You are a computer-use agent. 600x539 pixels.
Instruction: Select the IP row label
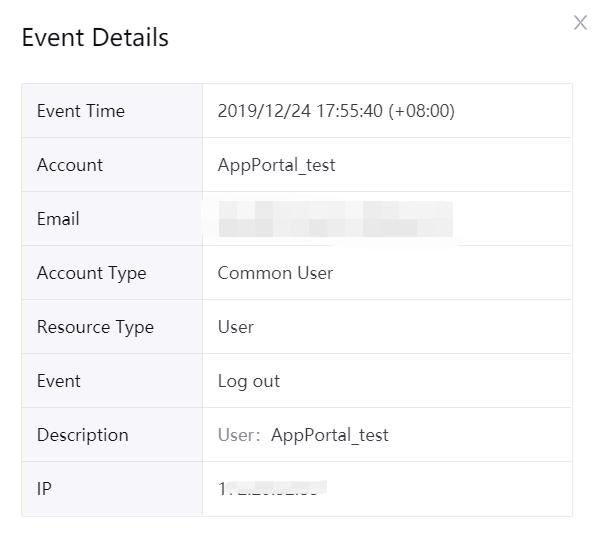[44, 489]
